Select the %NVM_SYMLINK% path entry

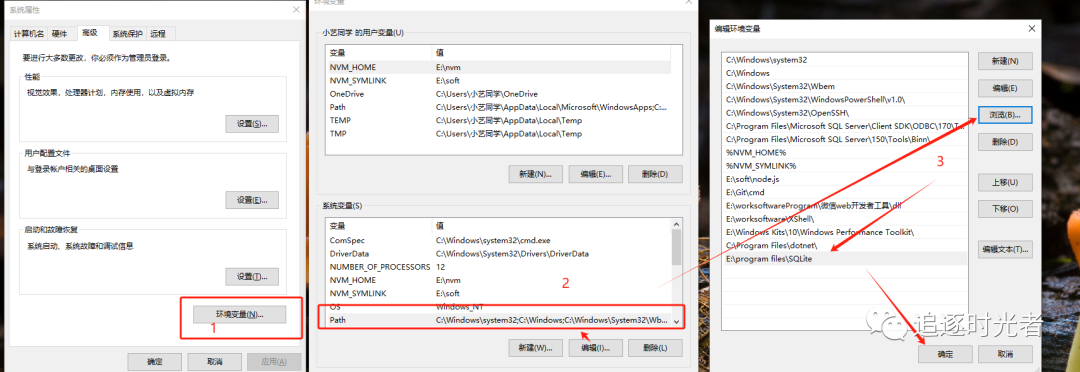[844, 165]
